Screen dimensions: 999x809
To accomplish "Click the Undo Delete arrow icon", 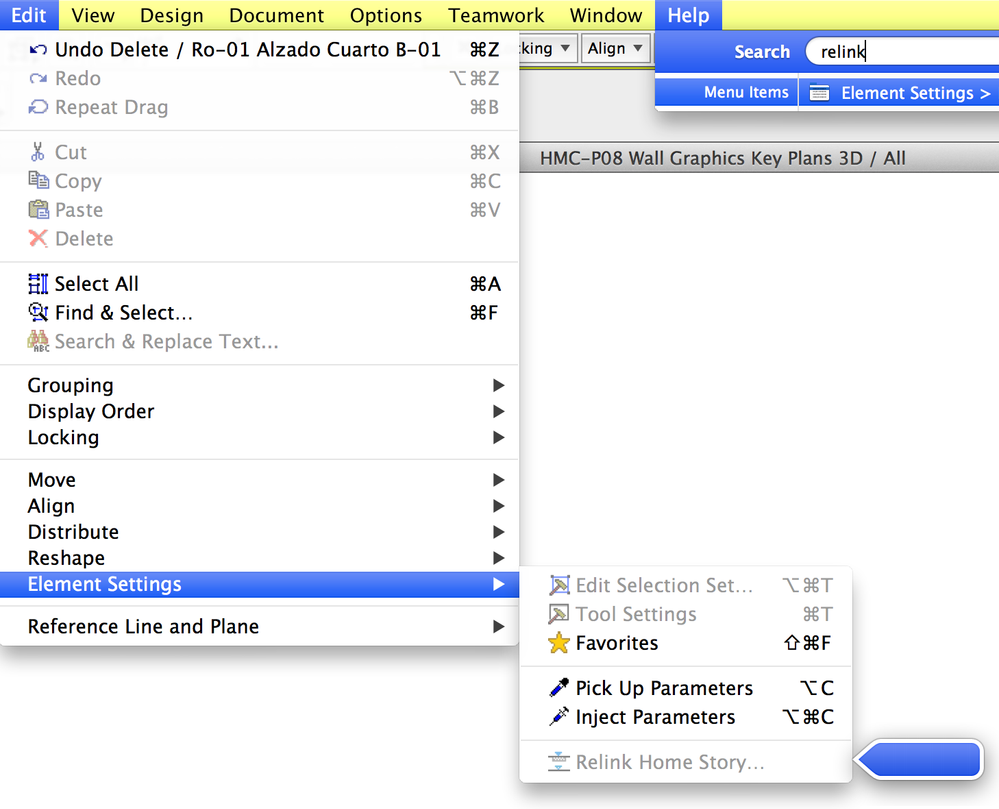I will point(38,50).
